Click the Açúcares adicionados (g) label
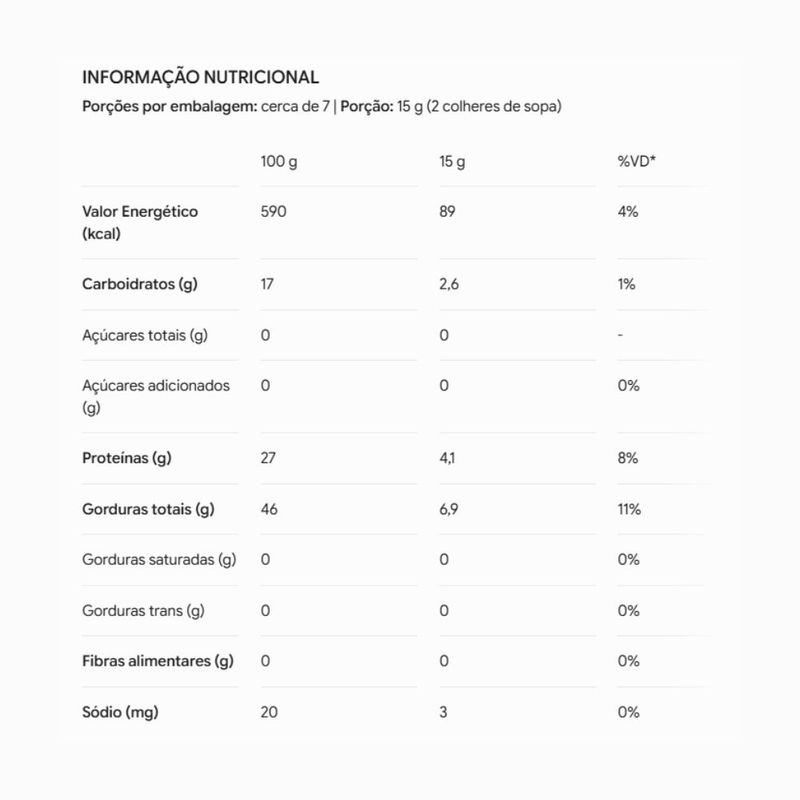The image size is (800, 800). coord(156,396)
